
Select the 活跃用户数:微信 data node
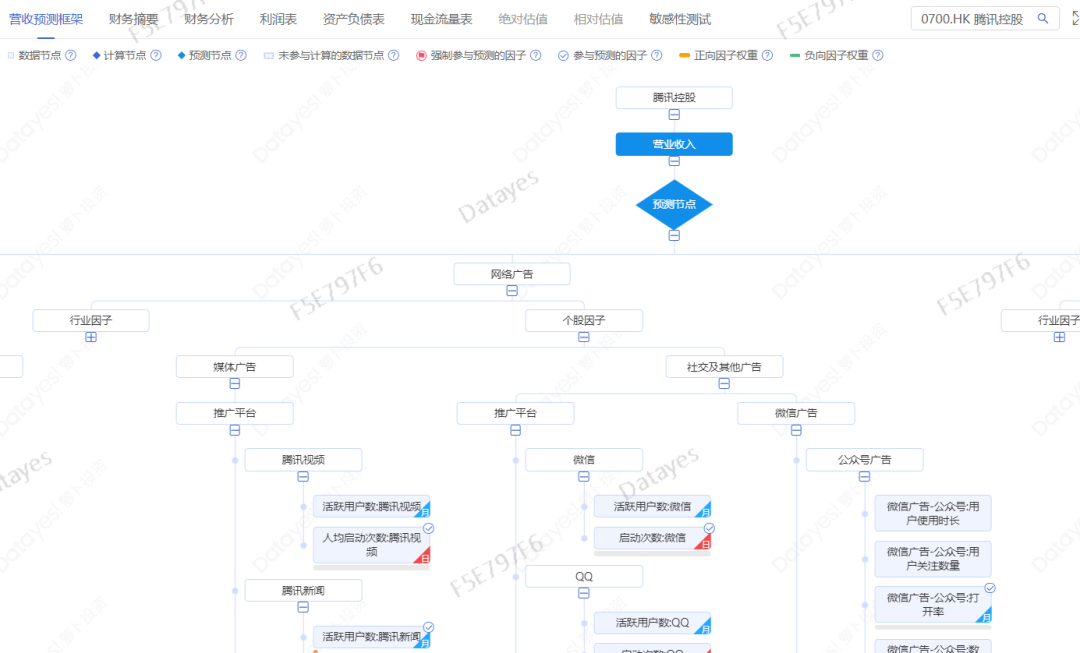click(x=652, y=507)
